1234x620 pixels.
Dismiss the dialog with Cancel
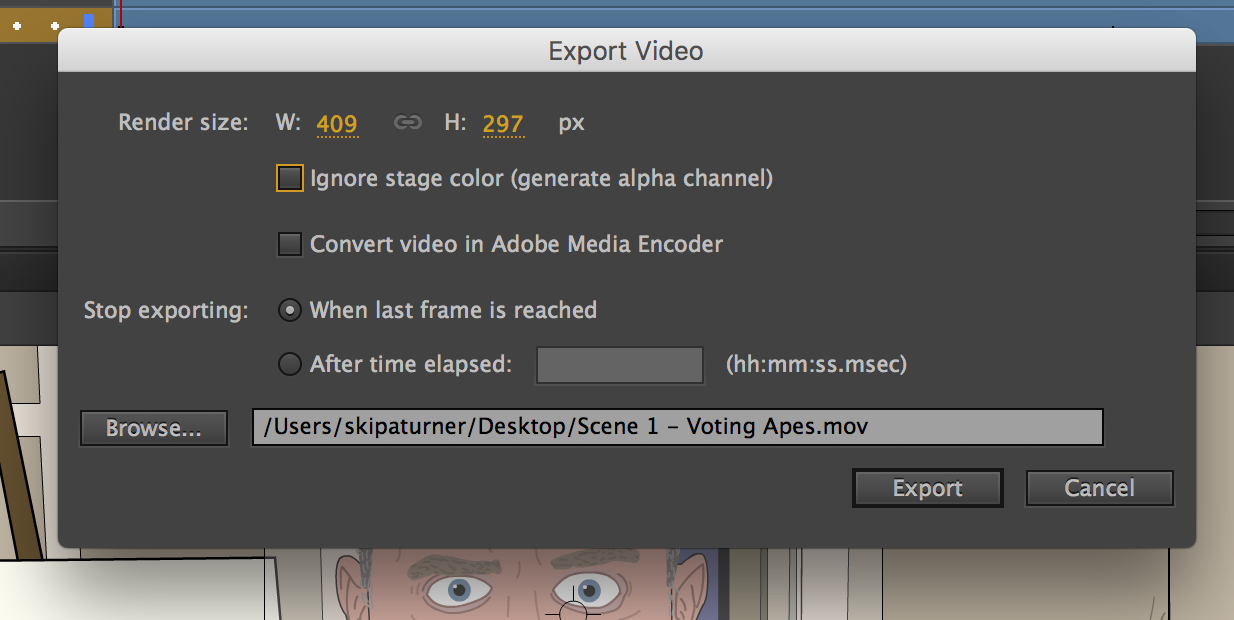(x=1099, y=488)
